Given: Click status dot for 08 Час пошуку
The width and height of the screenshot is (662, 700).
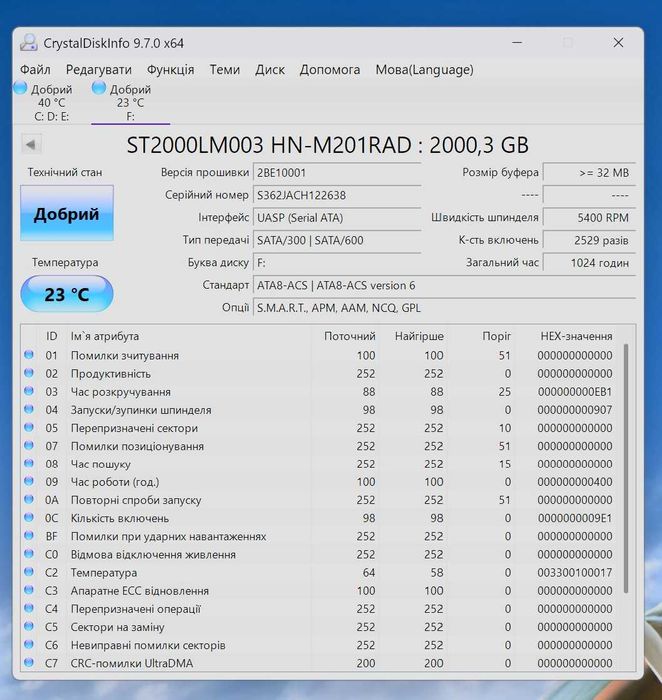Looking at the screenshot, I should (x=29, y=463).
